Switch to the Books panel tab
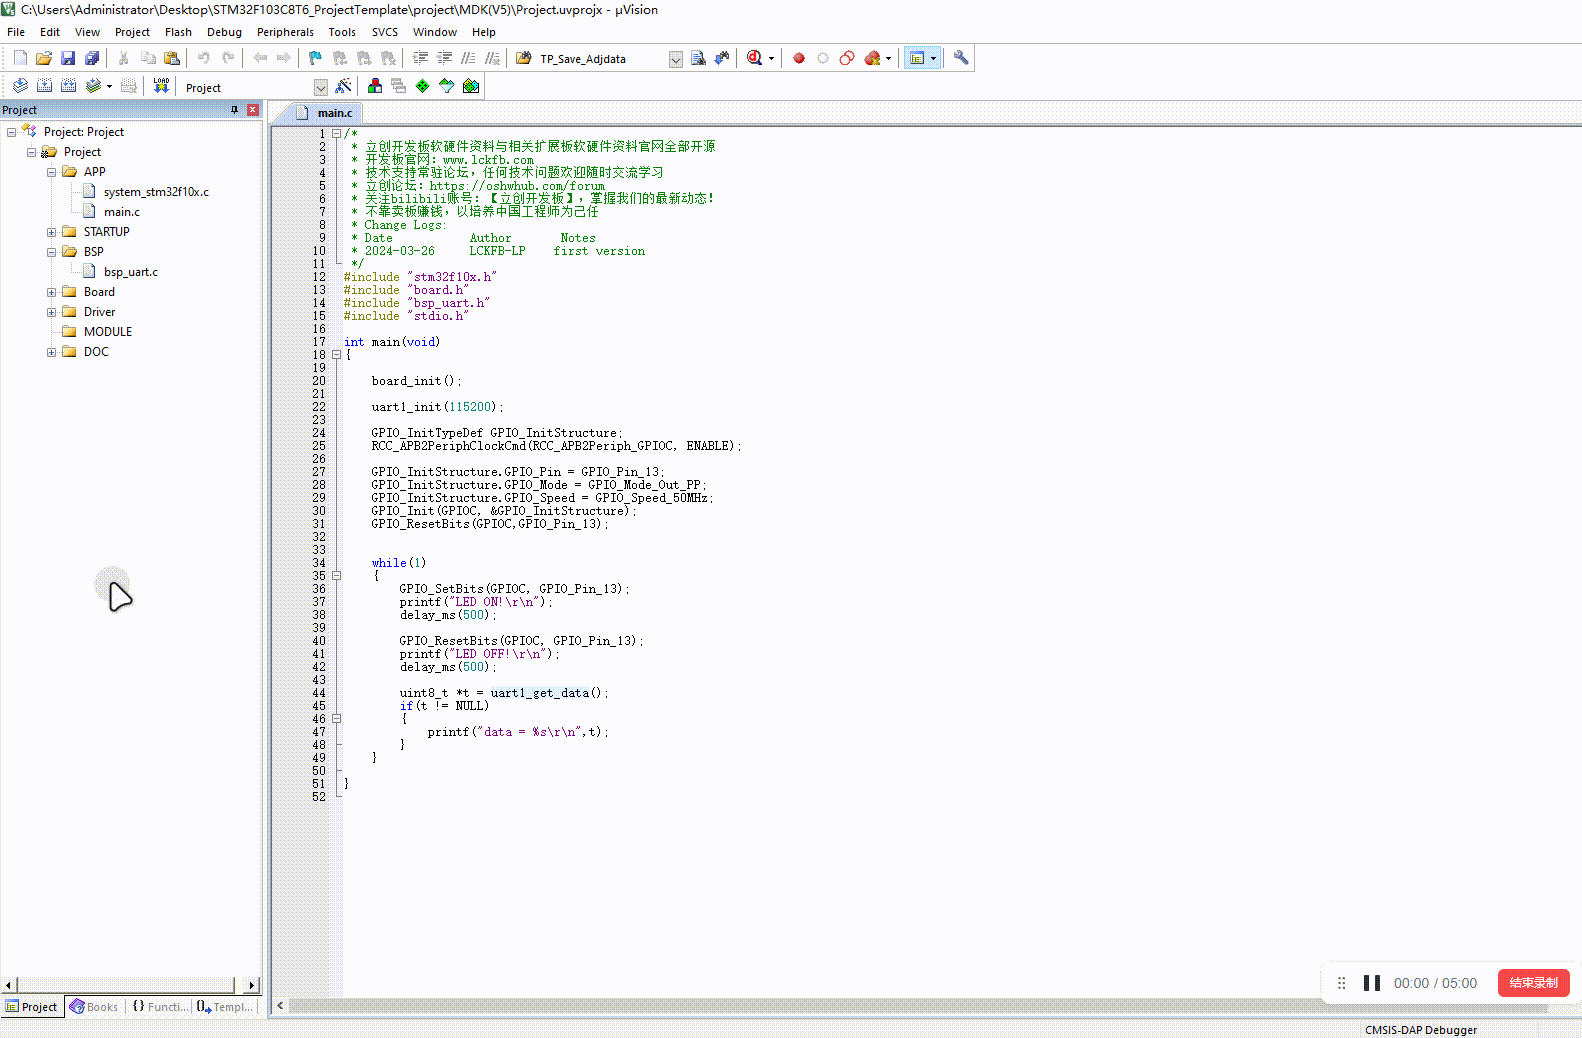 pos(93,1007)
